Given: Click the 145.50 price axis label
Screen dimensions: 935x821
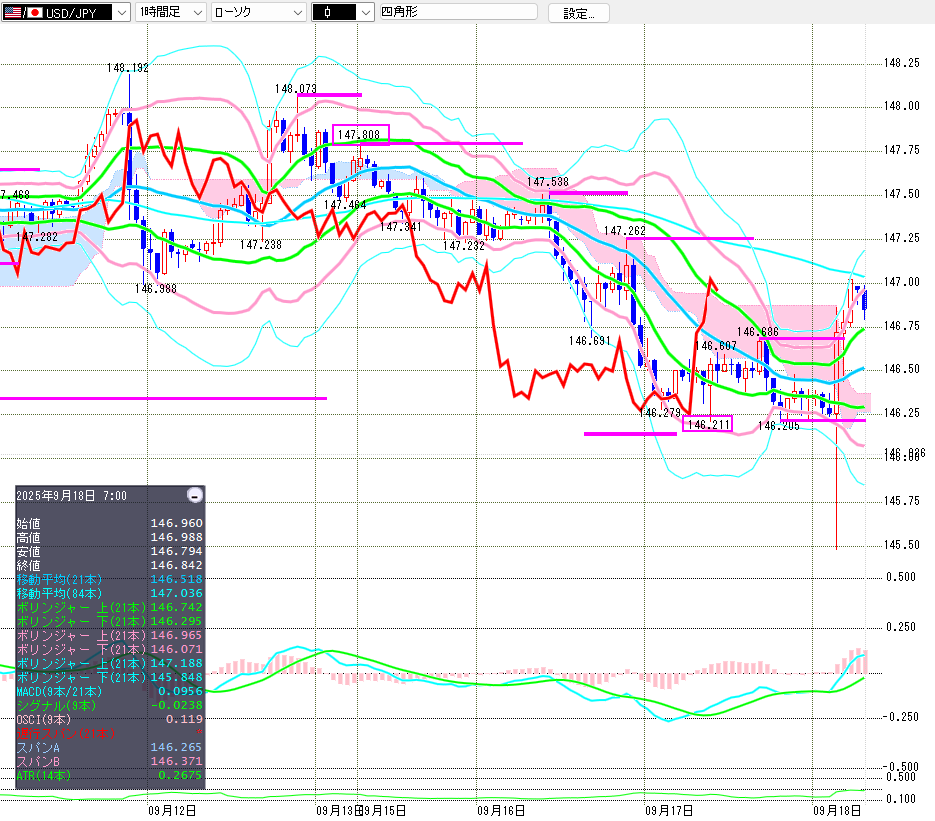Looking at the screenshot, I should pos(902,545).
